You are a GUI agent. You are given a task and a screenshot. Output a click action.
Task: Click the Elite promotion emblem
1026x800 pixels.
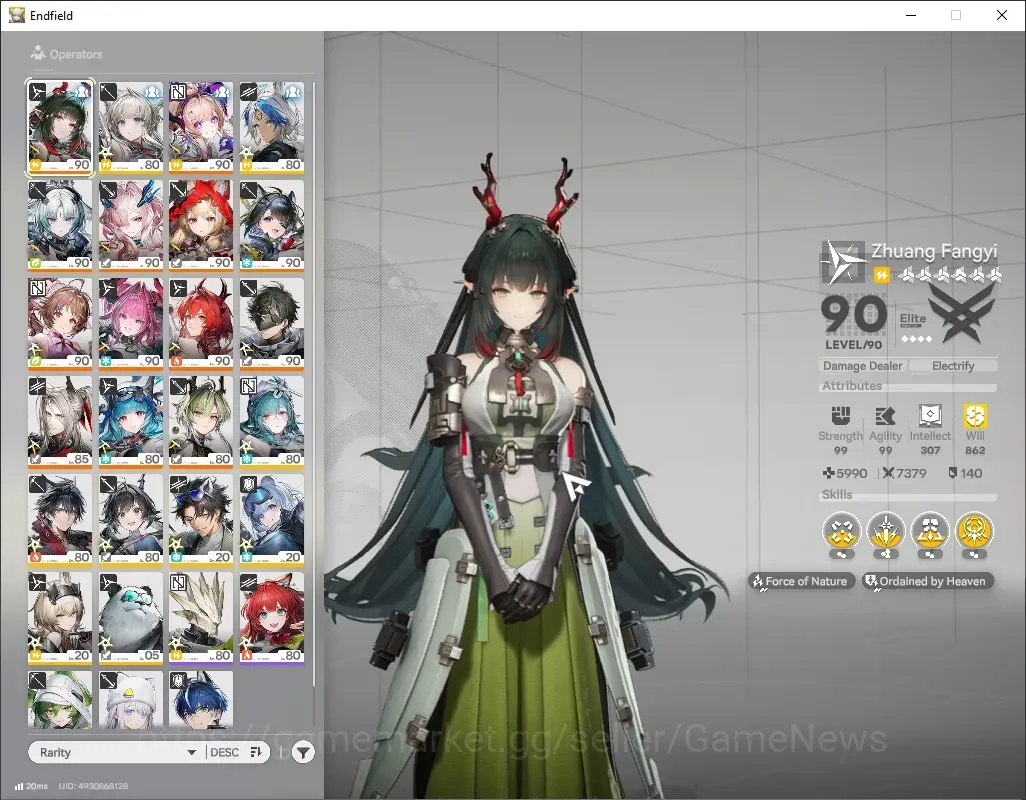(960, 315)
